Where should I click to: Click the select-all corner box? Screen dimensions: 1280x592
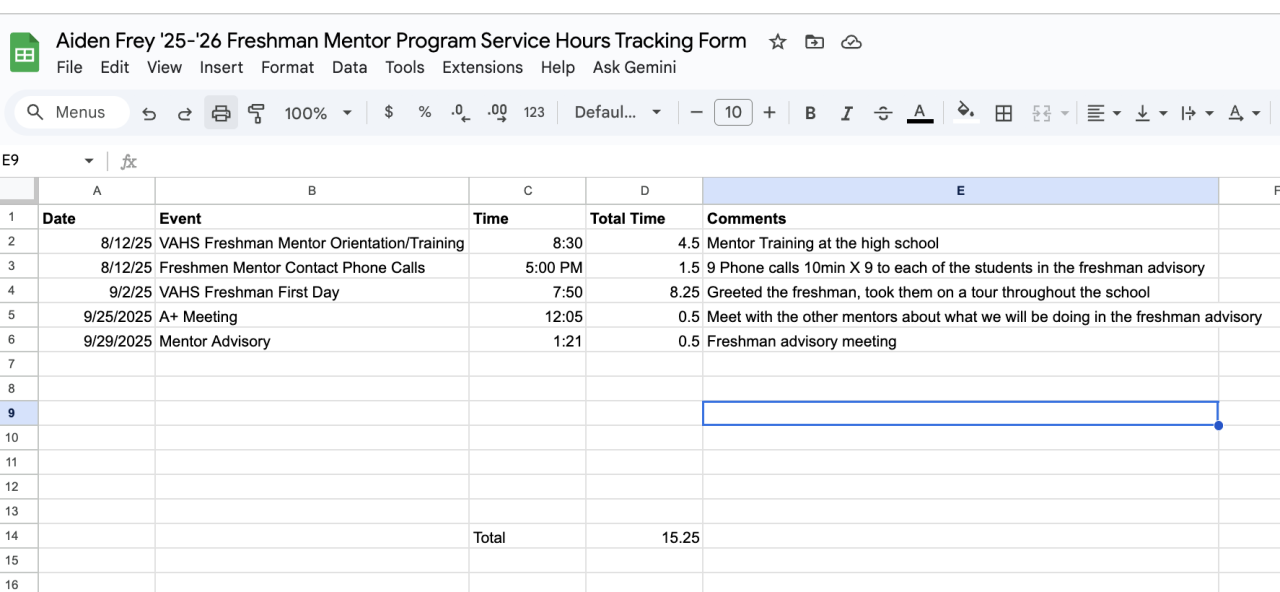19,191
